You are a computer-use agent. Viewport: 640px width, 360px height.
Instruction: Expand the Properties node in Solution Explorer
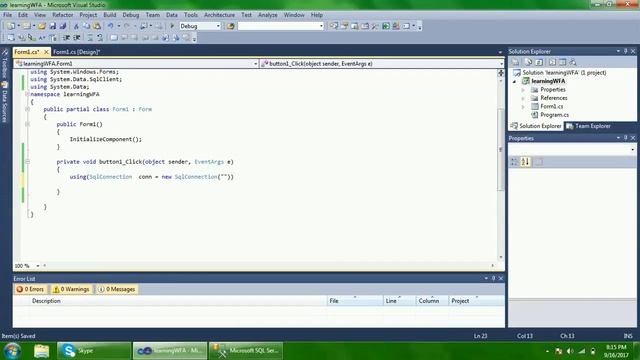coord(523,90)
